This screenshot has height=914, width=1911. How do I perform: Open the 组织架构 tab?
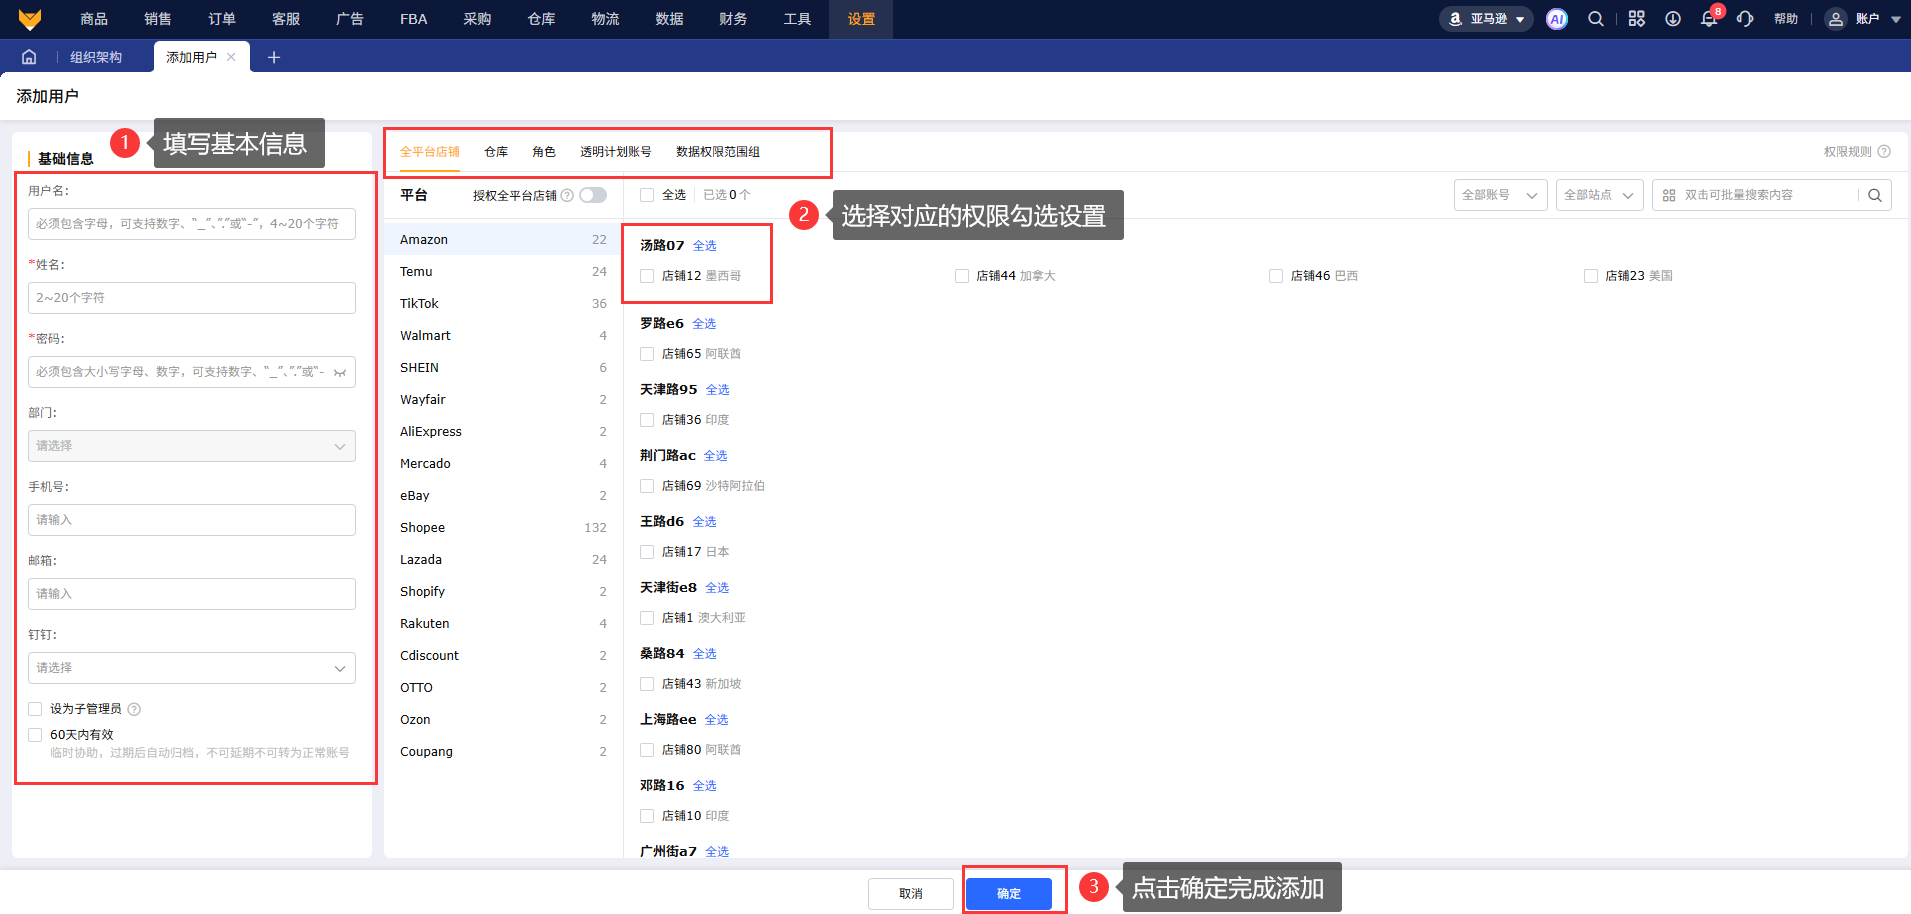pos(96,57)
